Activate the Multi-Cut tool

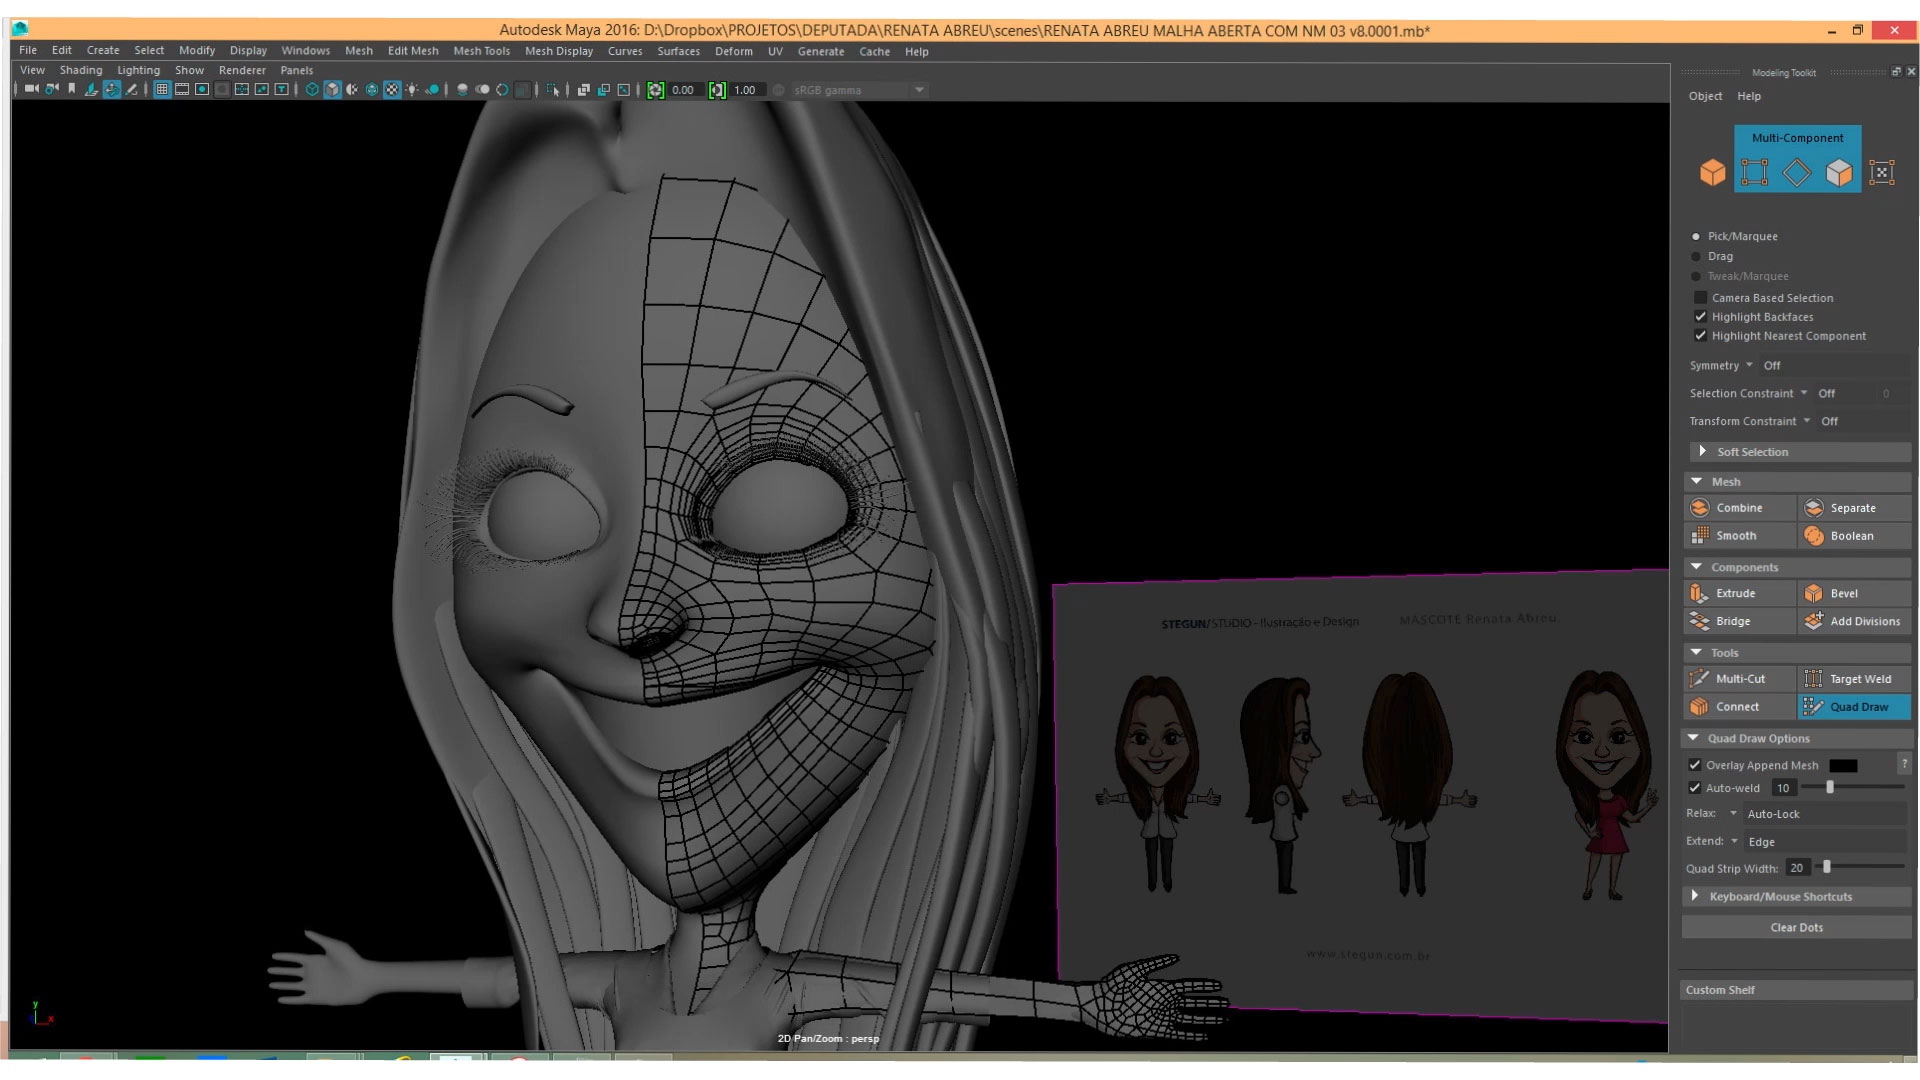point(1740,679)
